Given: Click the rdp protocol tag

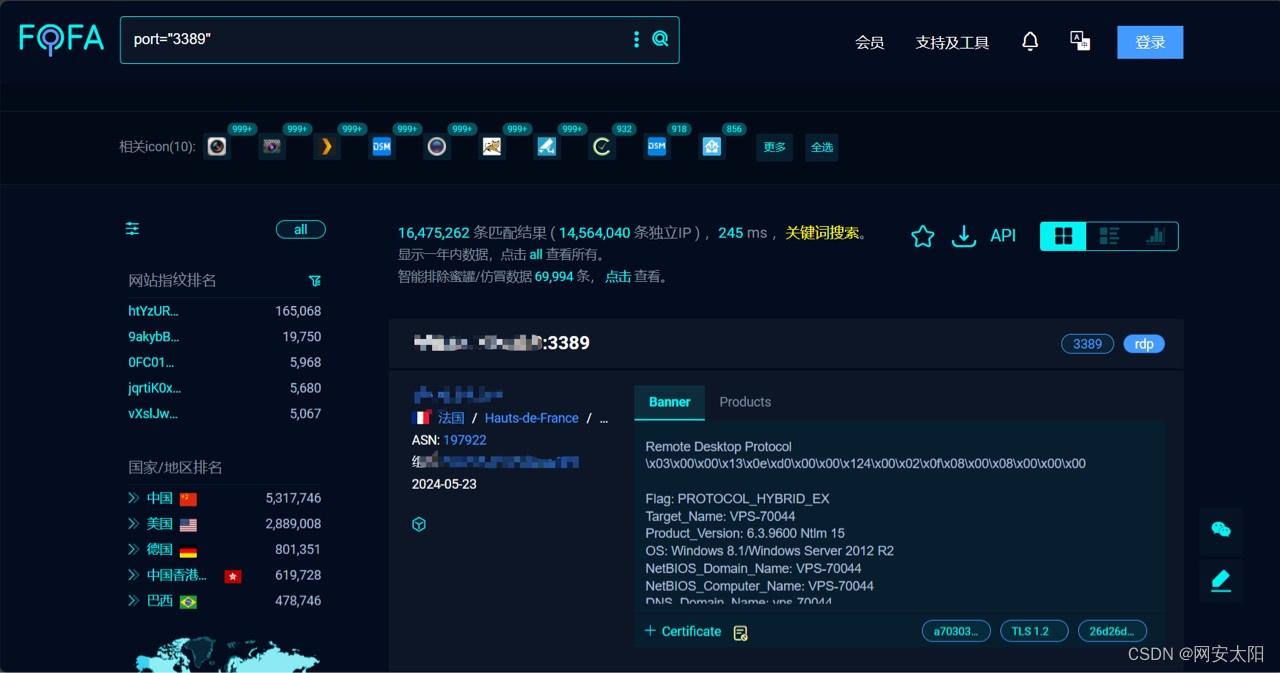Looking at the screenshot, I should pyautogui.click(x=1144, y=344).
